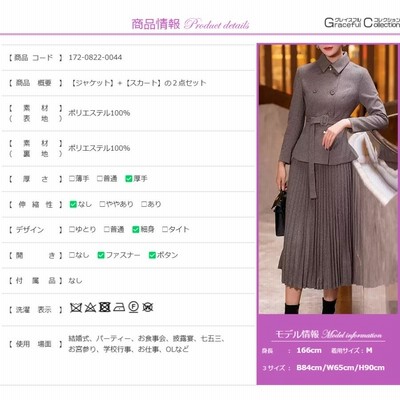The width and height of the screenshot is (400, 400).
Task: Tick the 薄手 thickness checkbox
Action: (72, 179)
